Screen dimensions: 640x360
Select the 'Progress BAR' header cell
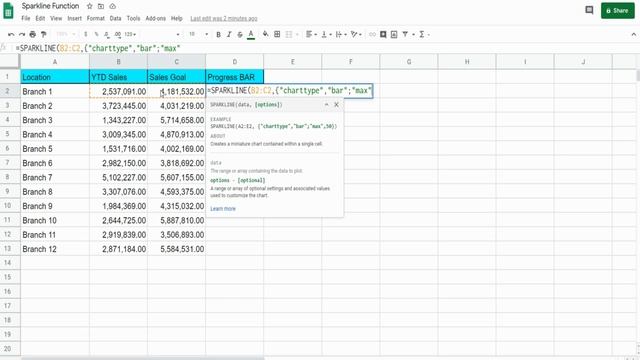235,77
